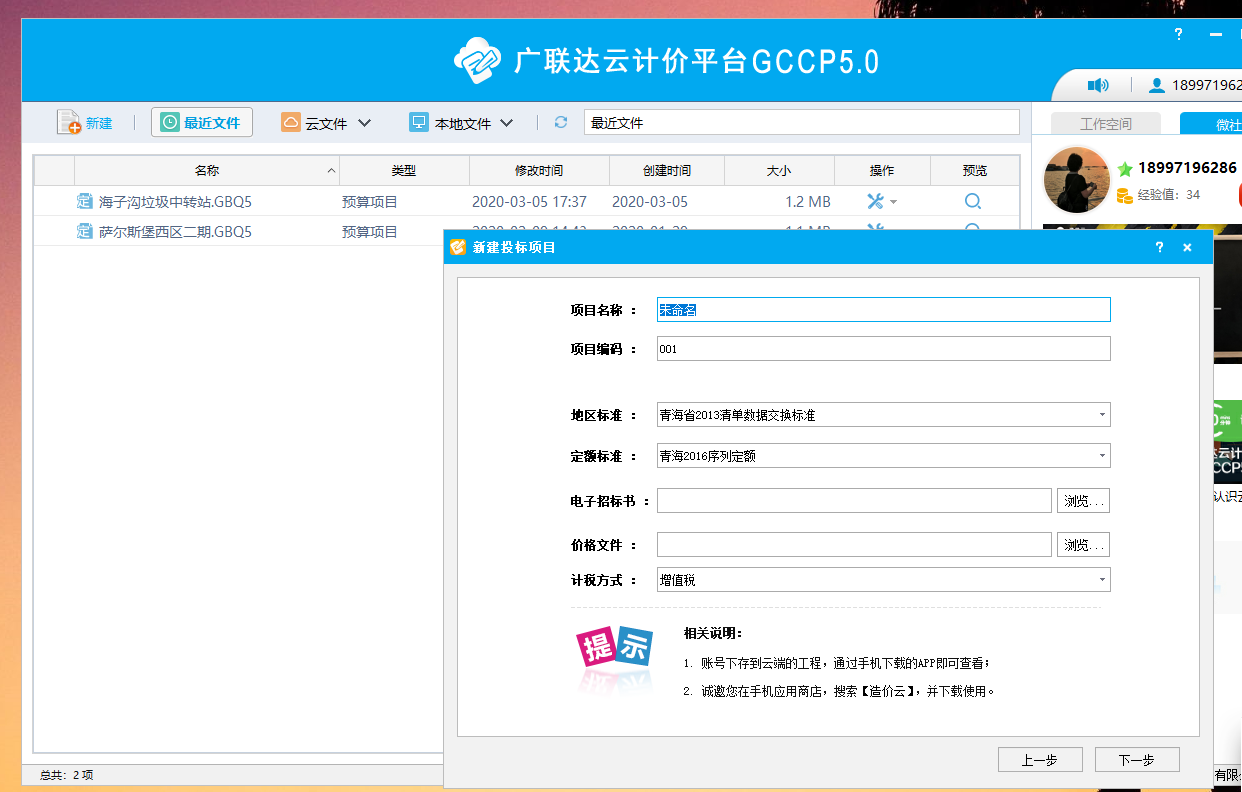Click the 上一步 button
This screenshot has height=792, width=1242.
[1040, 760]
